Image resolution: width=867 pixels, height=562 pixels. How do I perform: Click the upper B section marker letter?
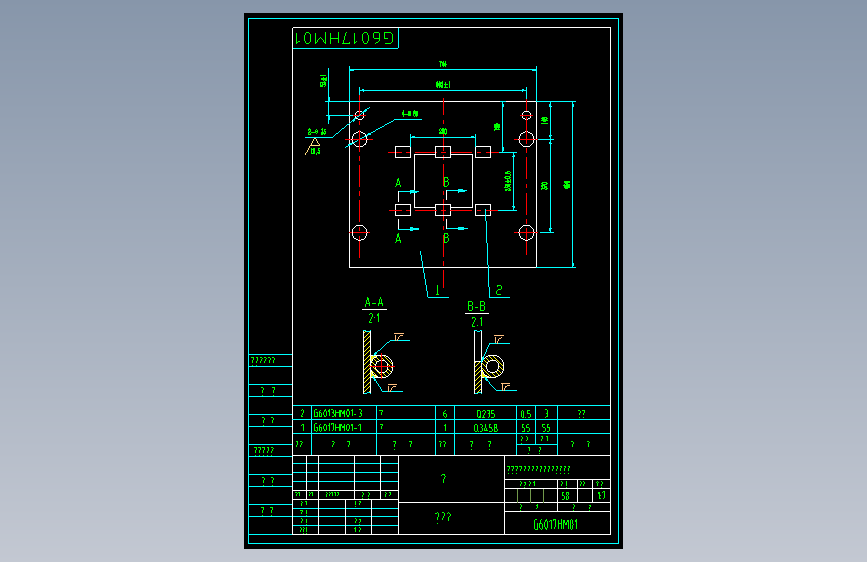446,182
